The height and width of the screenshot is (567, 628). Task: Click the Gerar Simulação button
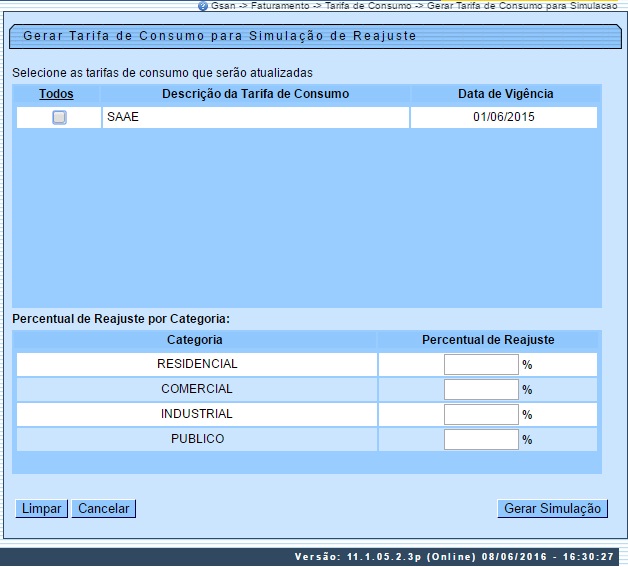click(552, 509)
